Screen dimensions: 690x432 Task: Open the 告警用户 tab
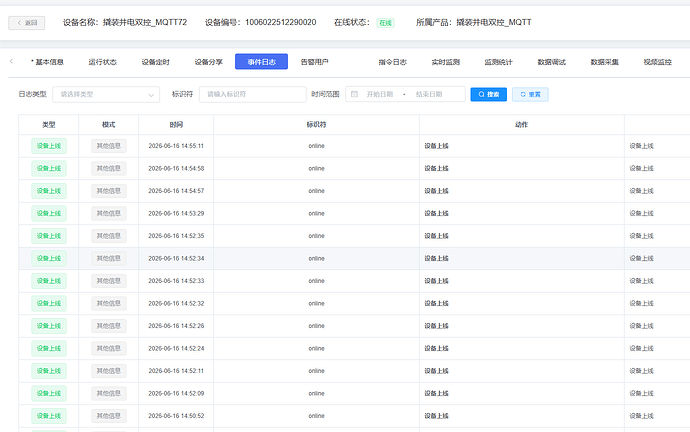[314, 62]
